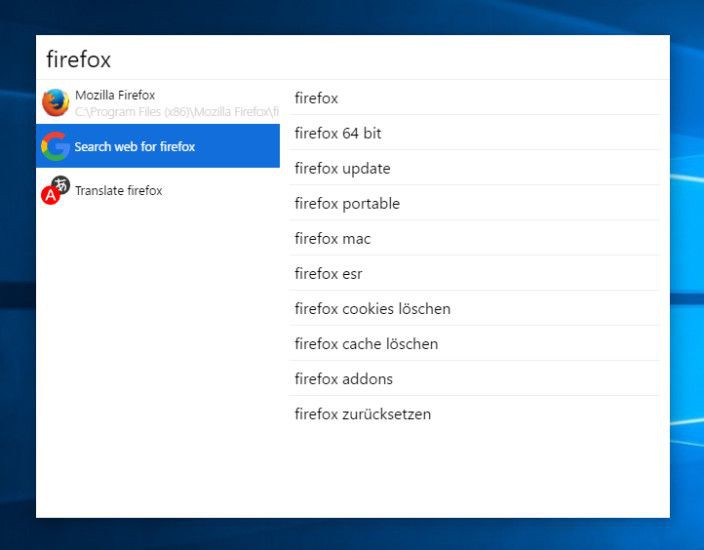Open the 'firefox addons' suggestion
704x550 pixels.
point(474,378)
